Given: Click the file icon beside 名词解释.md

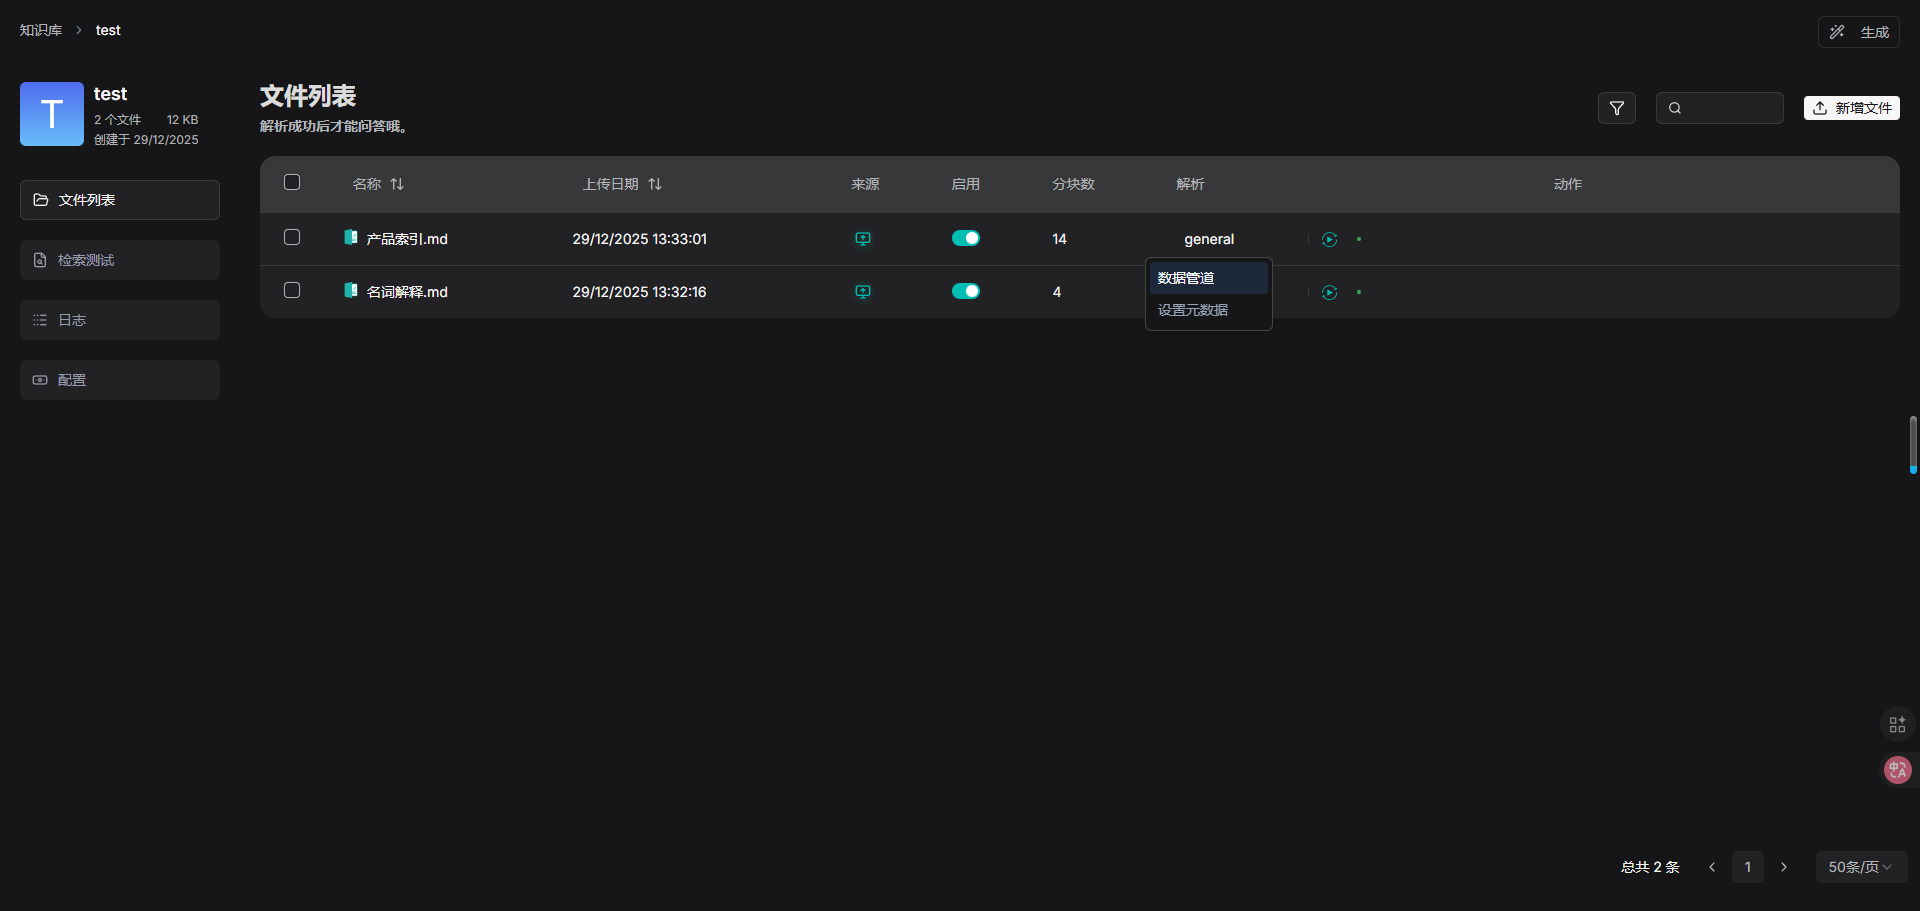Looking at the screenshot, I should tap(351, 291).
